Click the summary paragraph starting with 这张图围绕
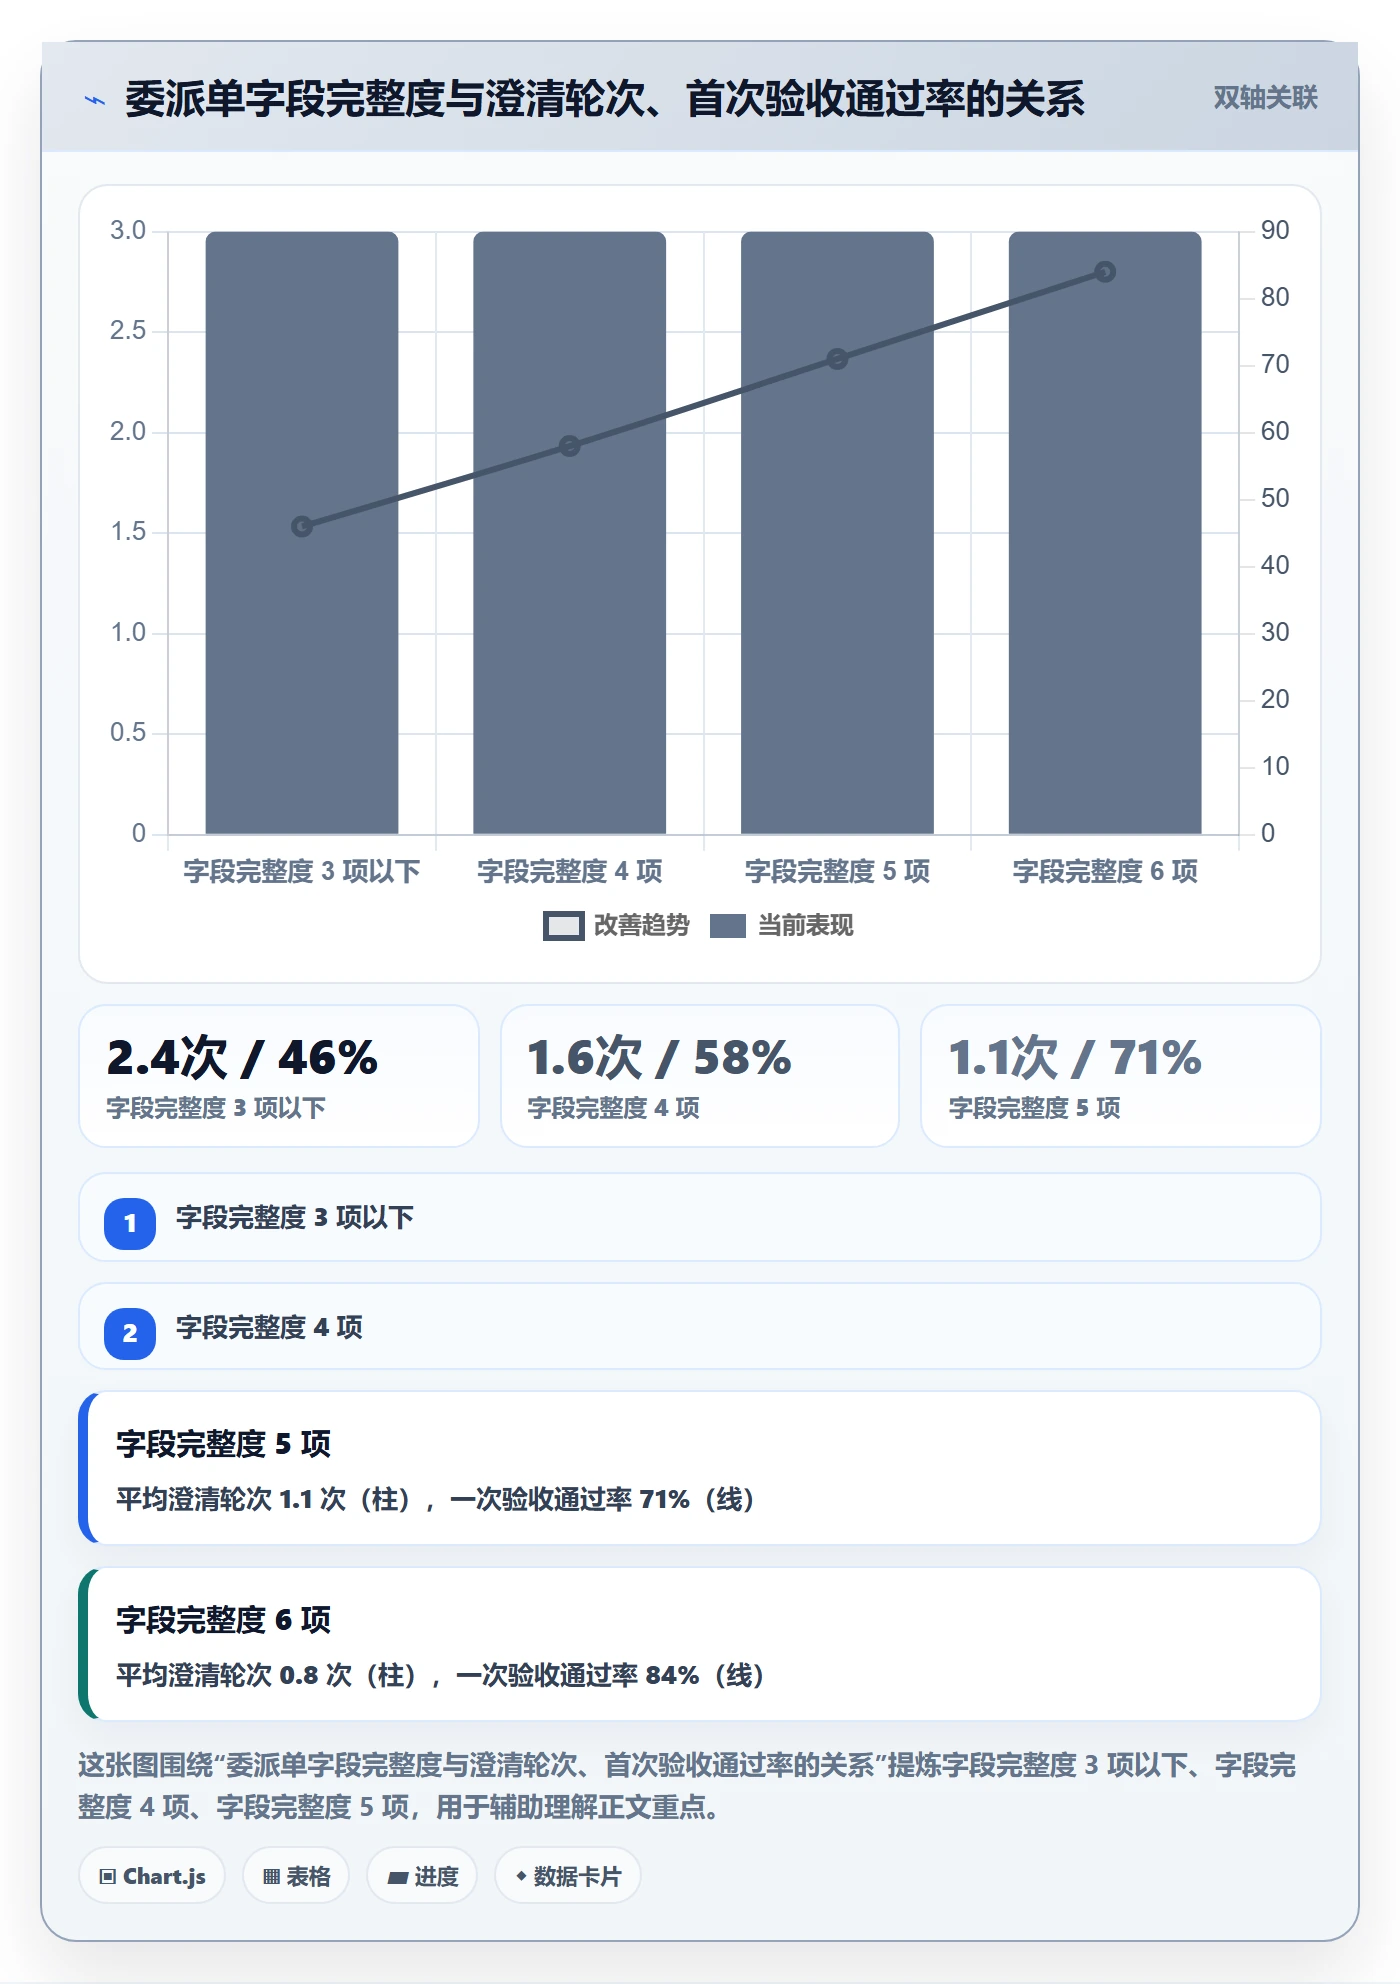 pos(688,1786)
